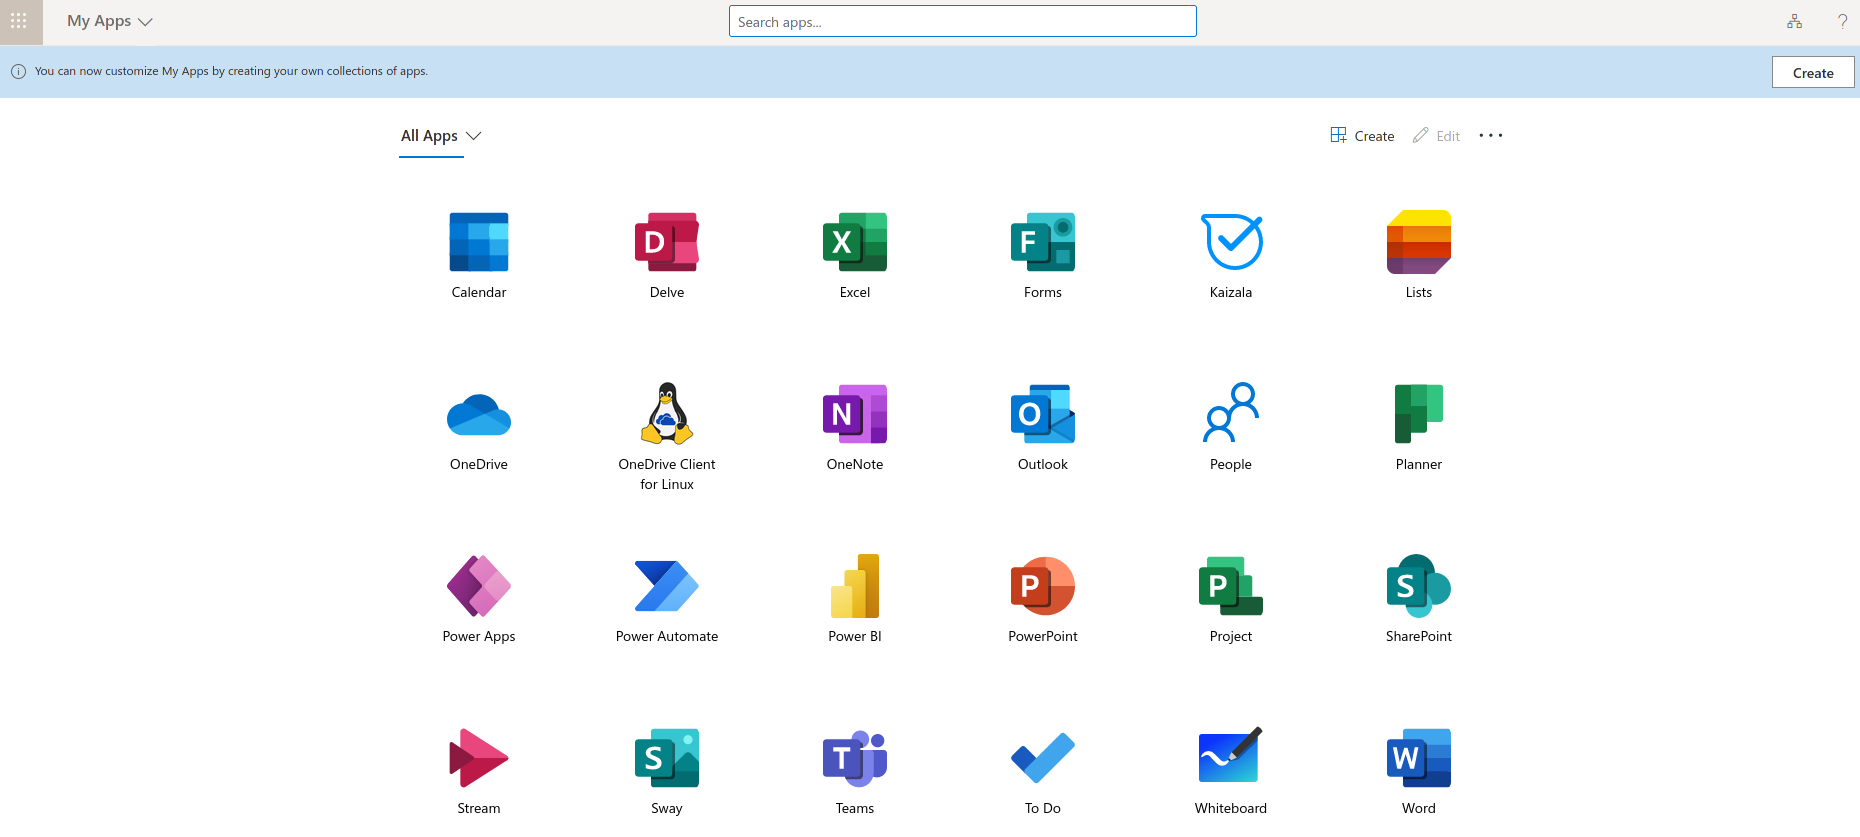
Task: Open the Power Automate app
Action: [666, 586]
